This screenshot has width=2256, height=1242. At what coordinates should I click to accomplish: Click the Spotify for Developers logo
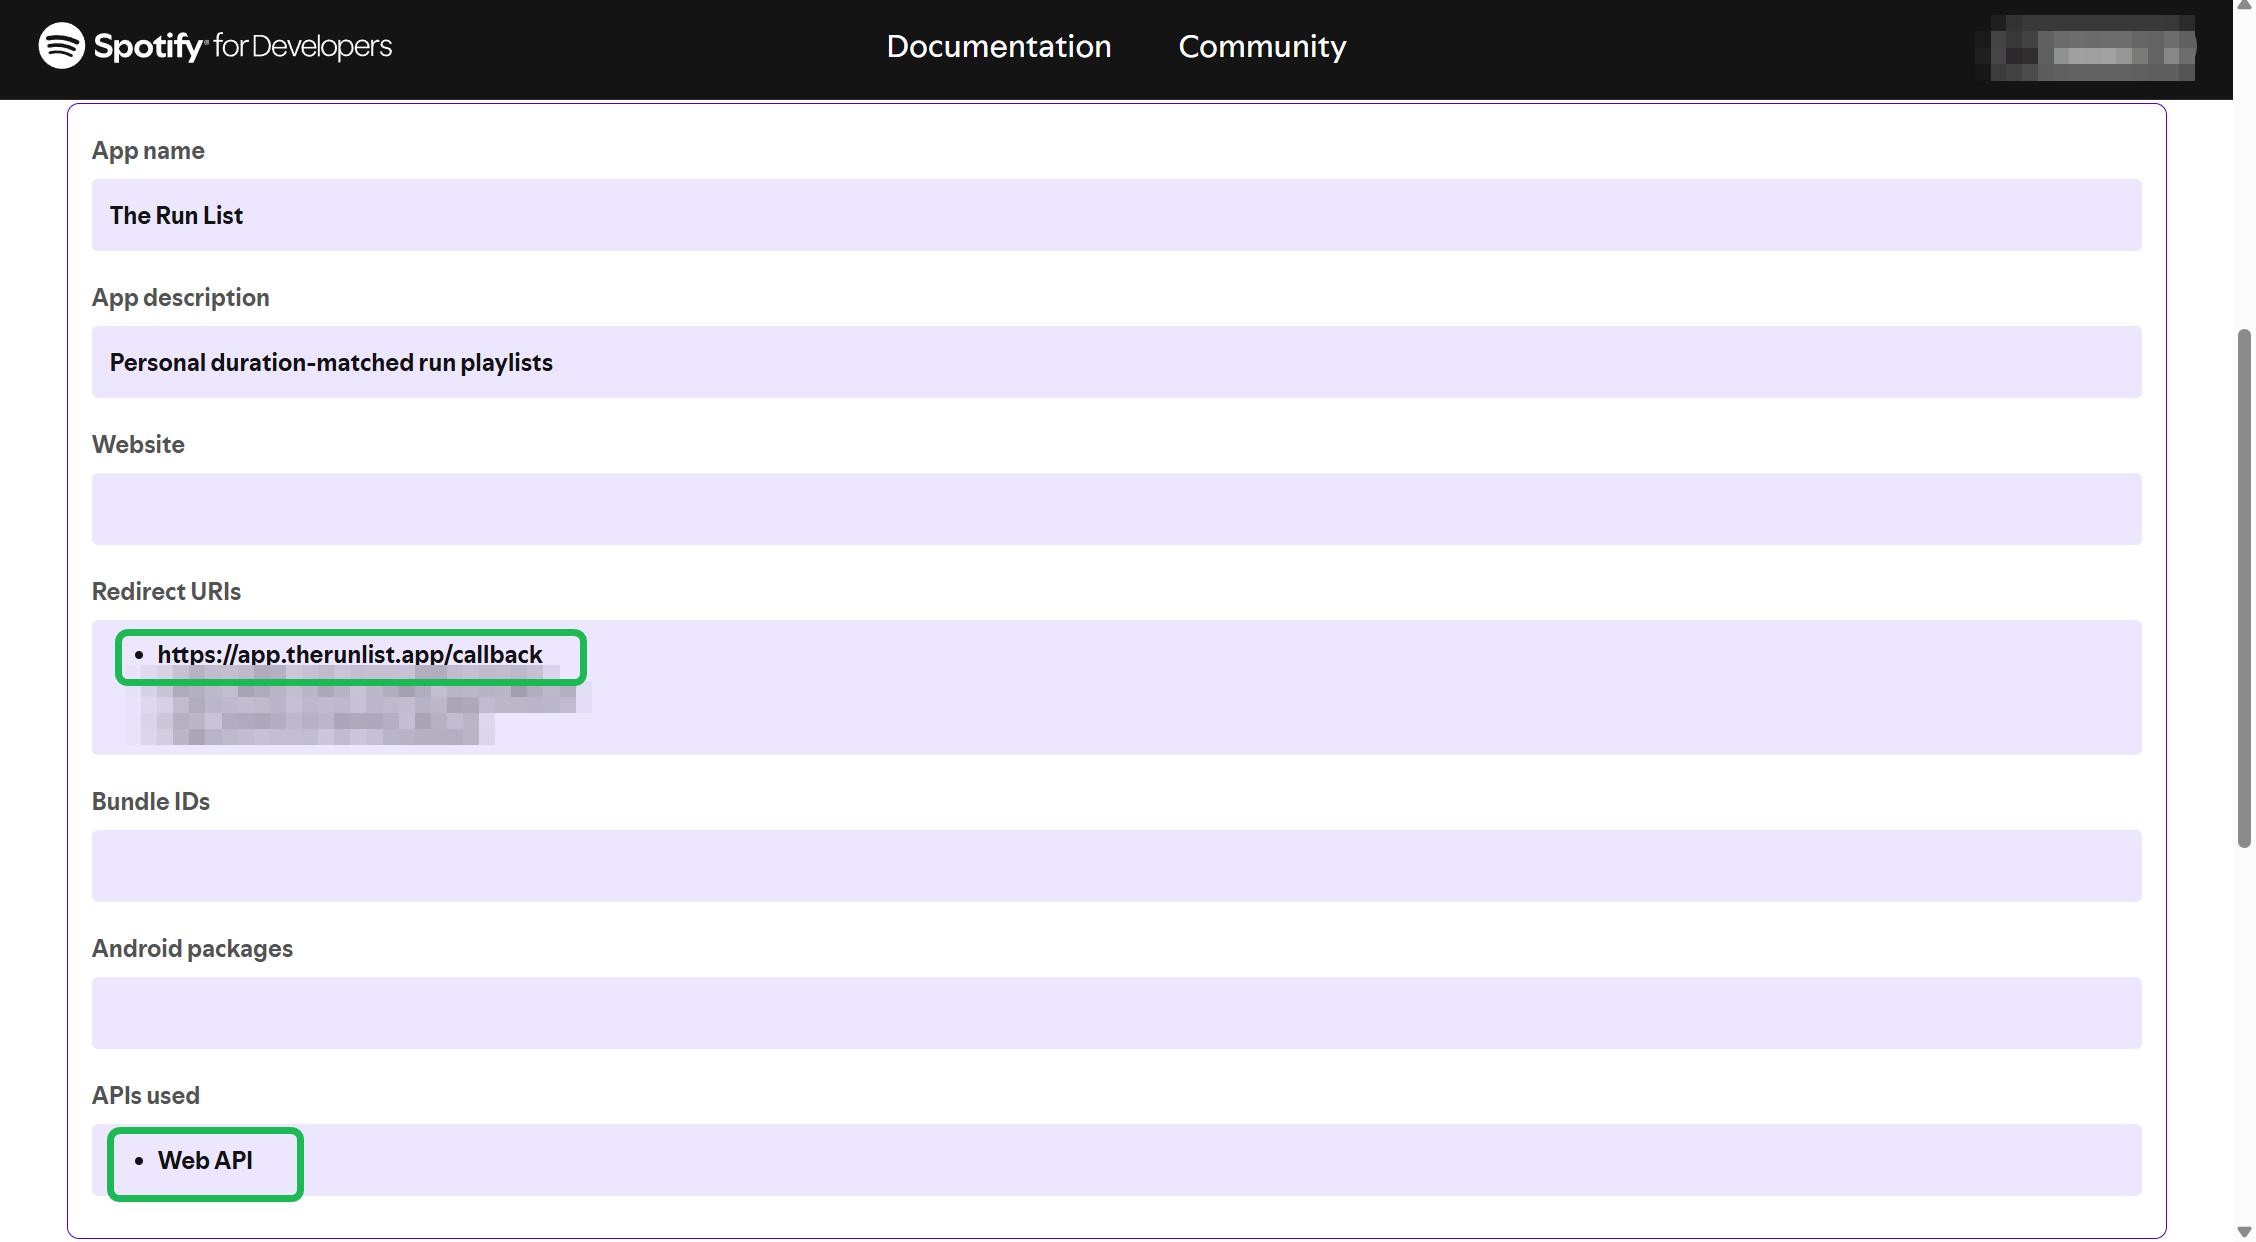pyautogui.click(x=215, y=46)
